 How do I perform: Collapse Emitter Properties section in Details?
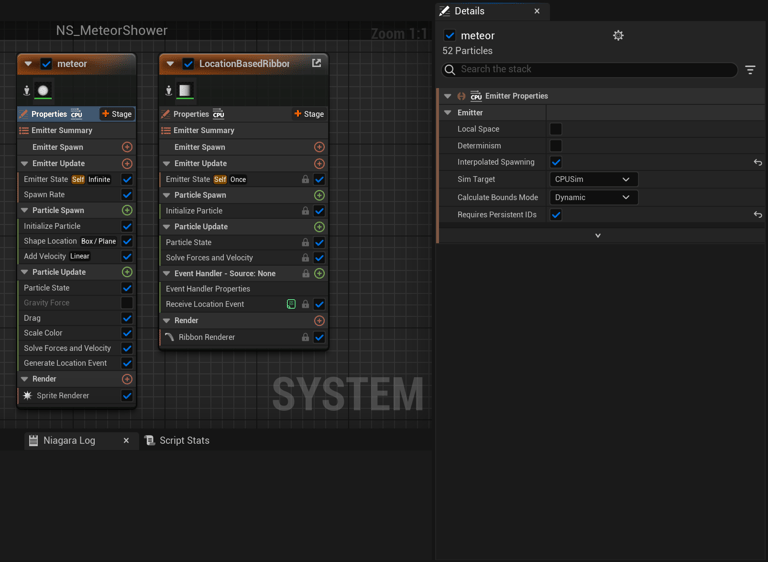coord(447,96)
